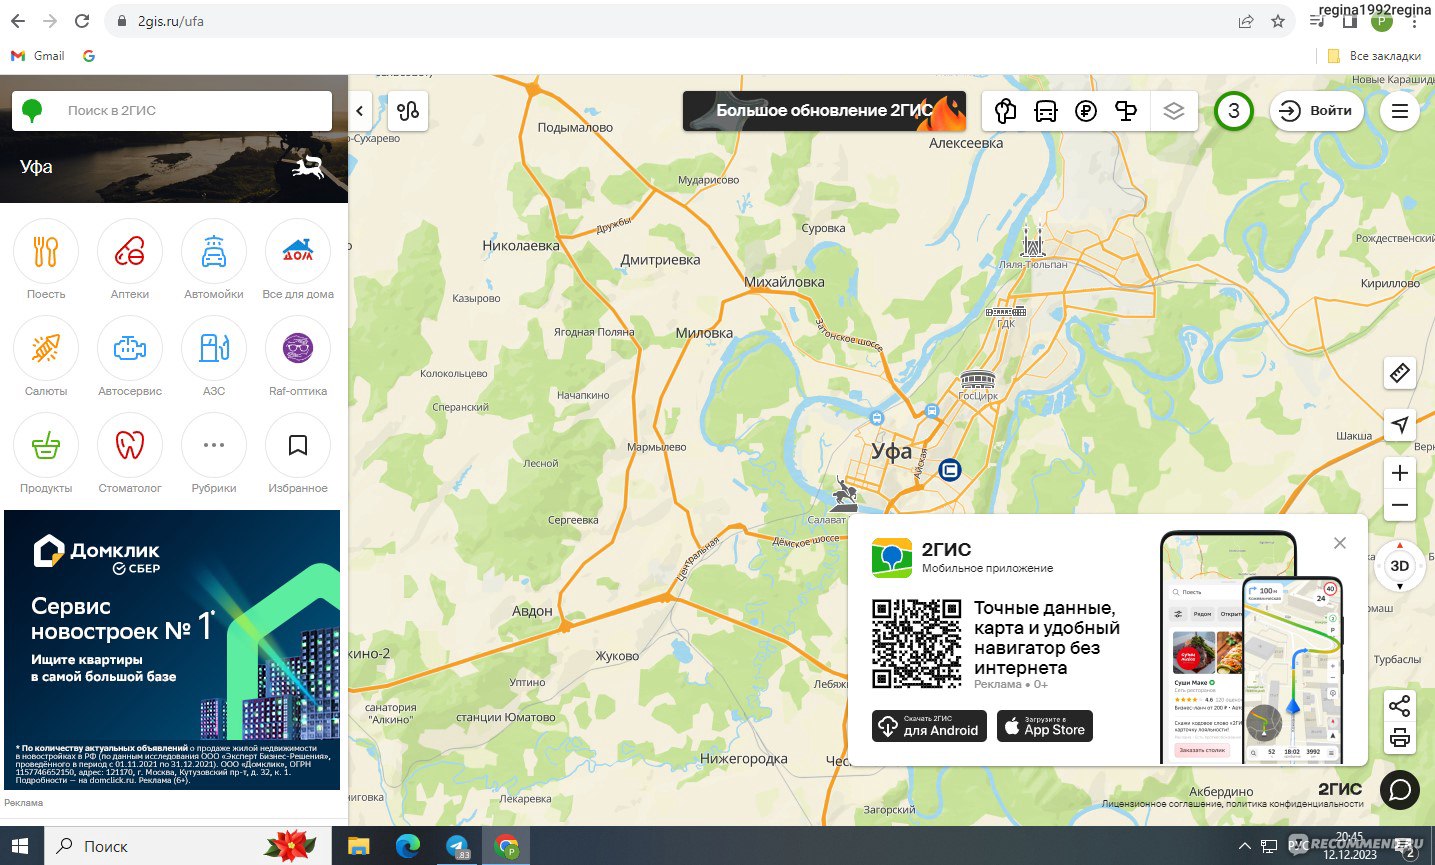Viewport: 1435px width, 865px height.
Task: Toggle the districts layer icon in map toolbar
Action: [x=1006, y=111]
